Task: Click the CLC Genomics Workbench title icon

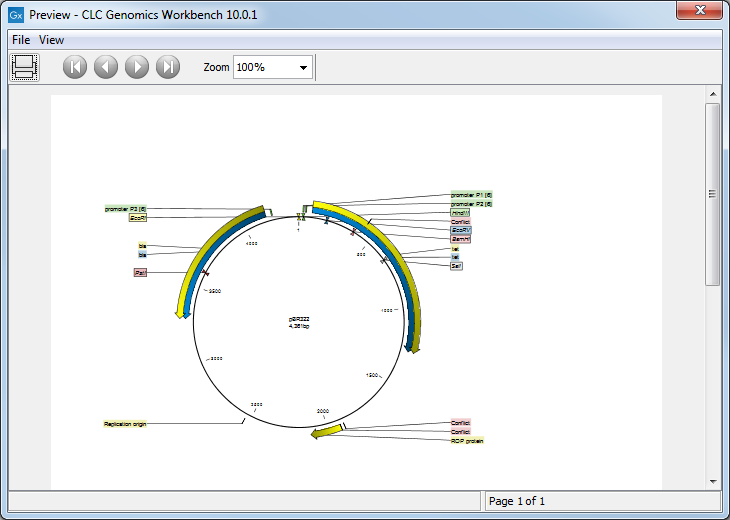Action: (x=16, y=15)
